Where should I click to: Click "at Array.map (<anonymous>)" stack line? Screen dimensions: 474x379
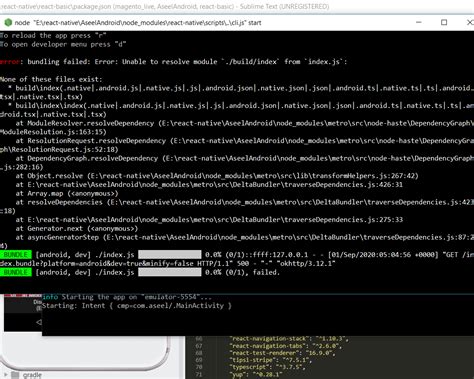[67, 193]
